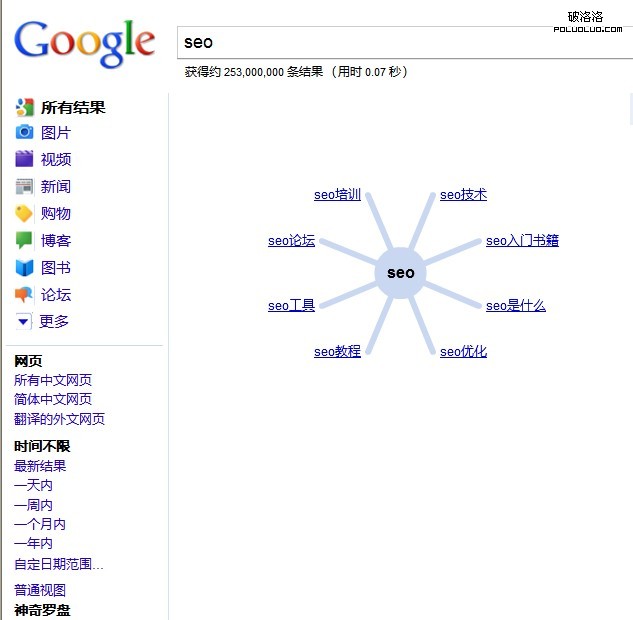Open the seo工具 wheel link
This screenshot has height=620, width=633.
click(x=291, y=306)
